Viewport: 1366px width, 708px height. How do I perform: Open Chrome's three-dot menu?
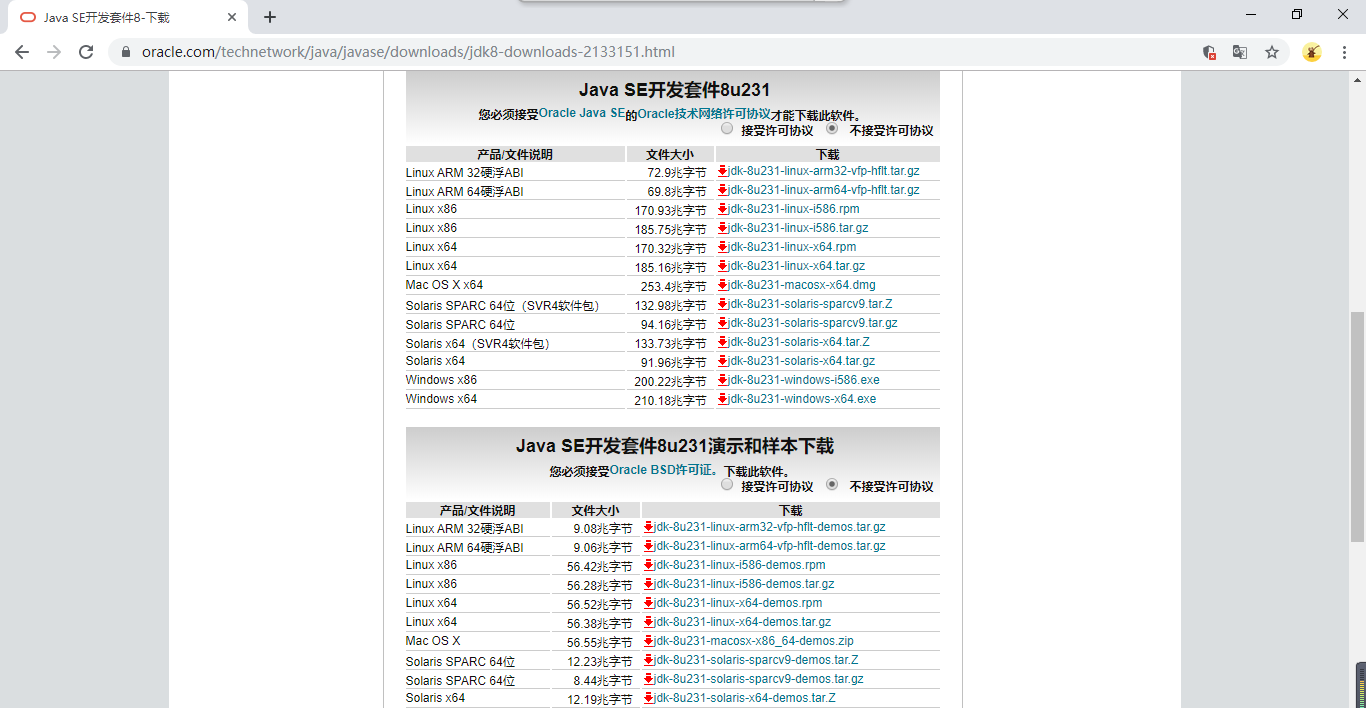click(x=1344, y=52)
